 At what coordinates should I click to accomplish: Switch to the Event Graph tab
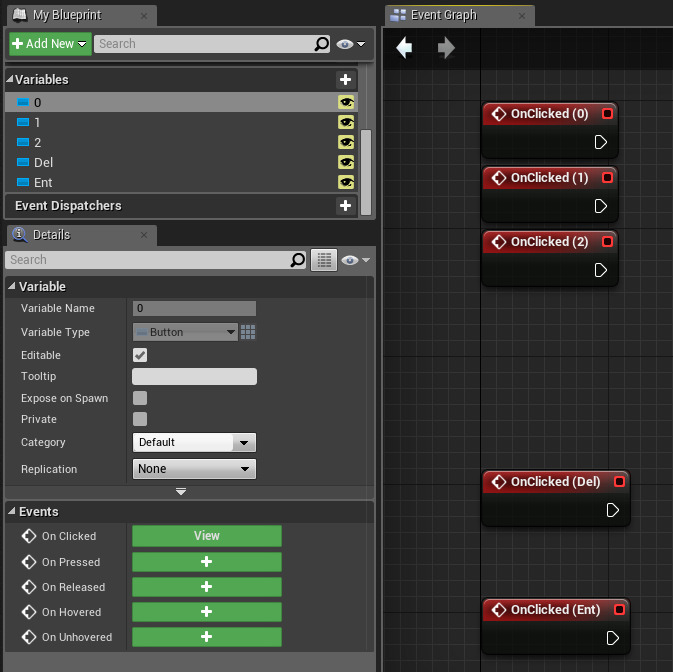(x=444, y=15)
